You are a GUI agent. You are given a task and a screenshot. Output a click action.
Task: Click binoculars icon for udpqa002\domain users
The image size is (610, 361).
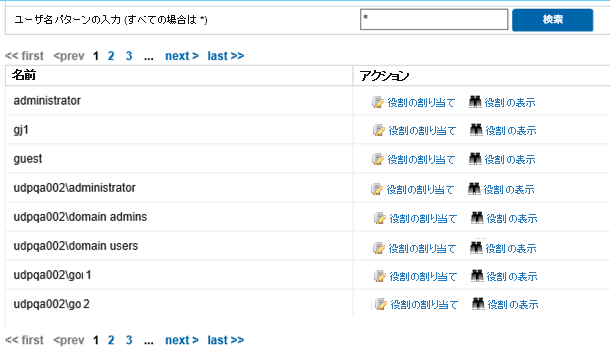(x=476, y=248)
